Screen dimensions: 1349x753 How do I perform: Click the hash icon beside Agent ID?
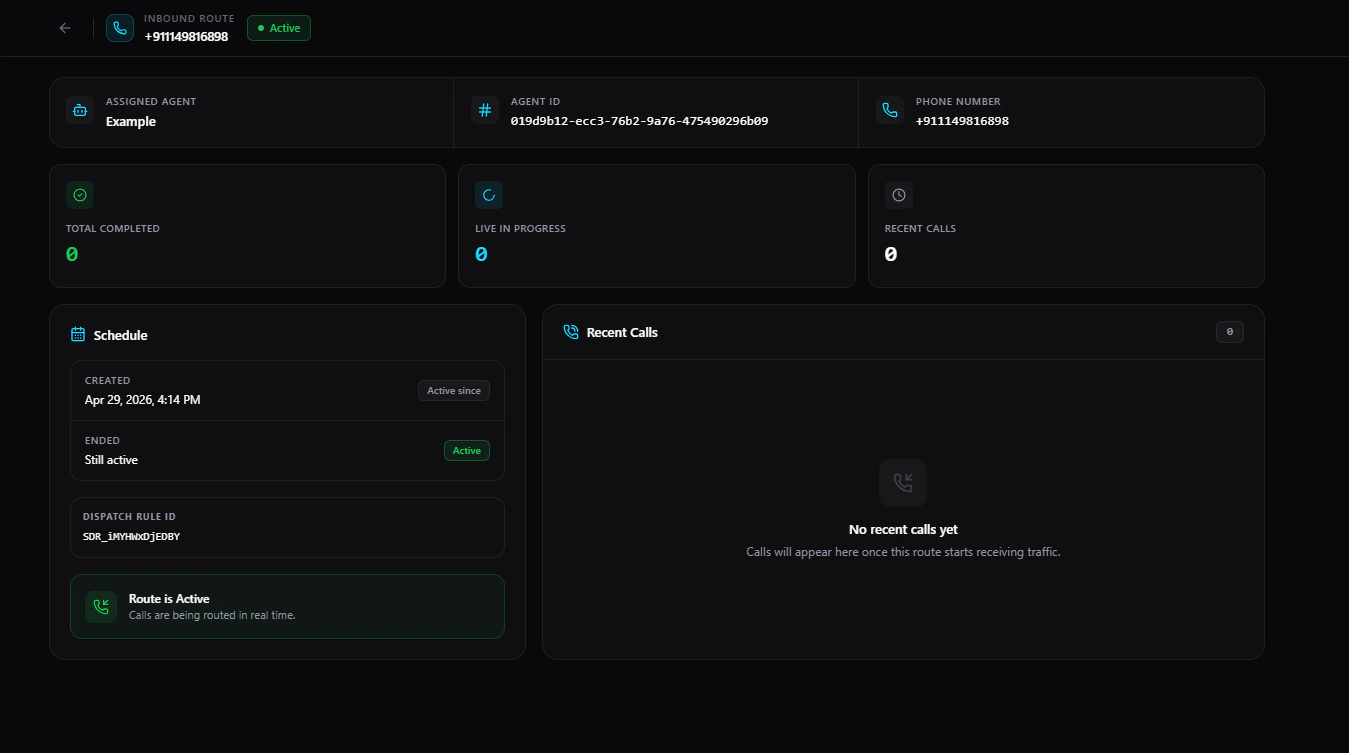pos(485,110)
